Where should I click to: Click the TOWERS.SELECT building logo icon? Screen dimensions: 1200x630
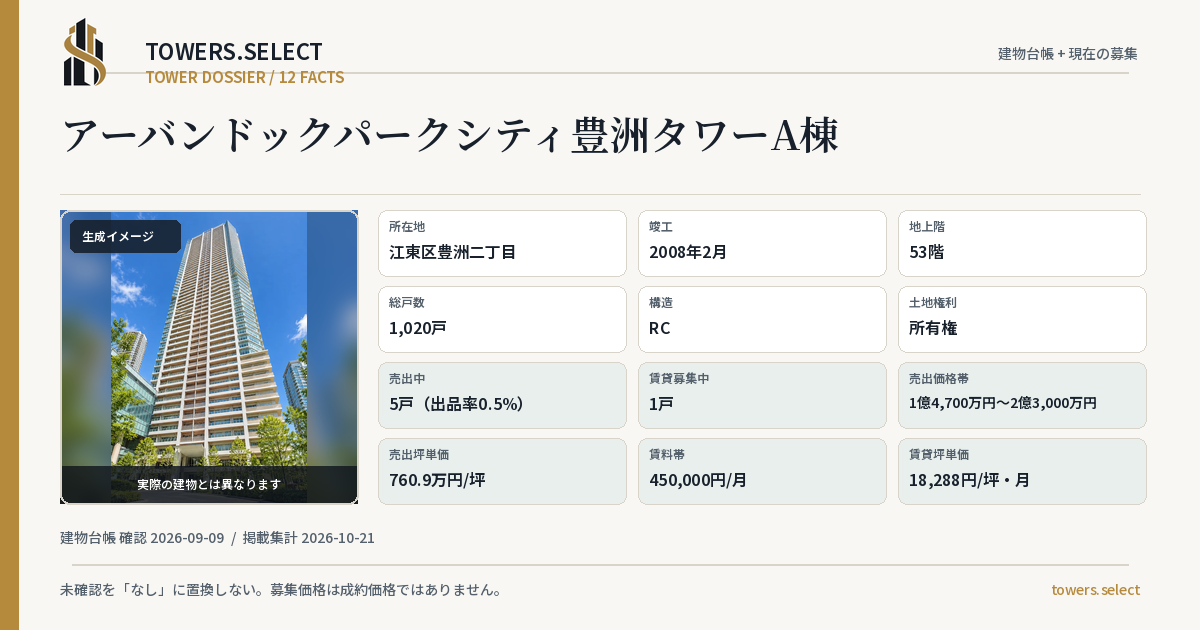click(85, 52)
